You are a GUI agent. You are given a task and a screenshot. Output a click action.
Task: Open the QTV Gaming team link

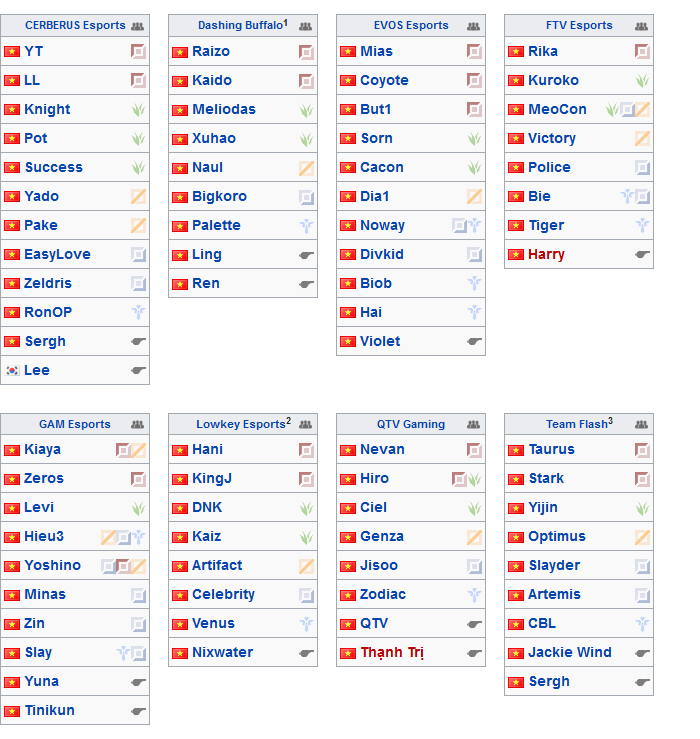tap(411, 424)
